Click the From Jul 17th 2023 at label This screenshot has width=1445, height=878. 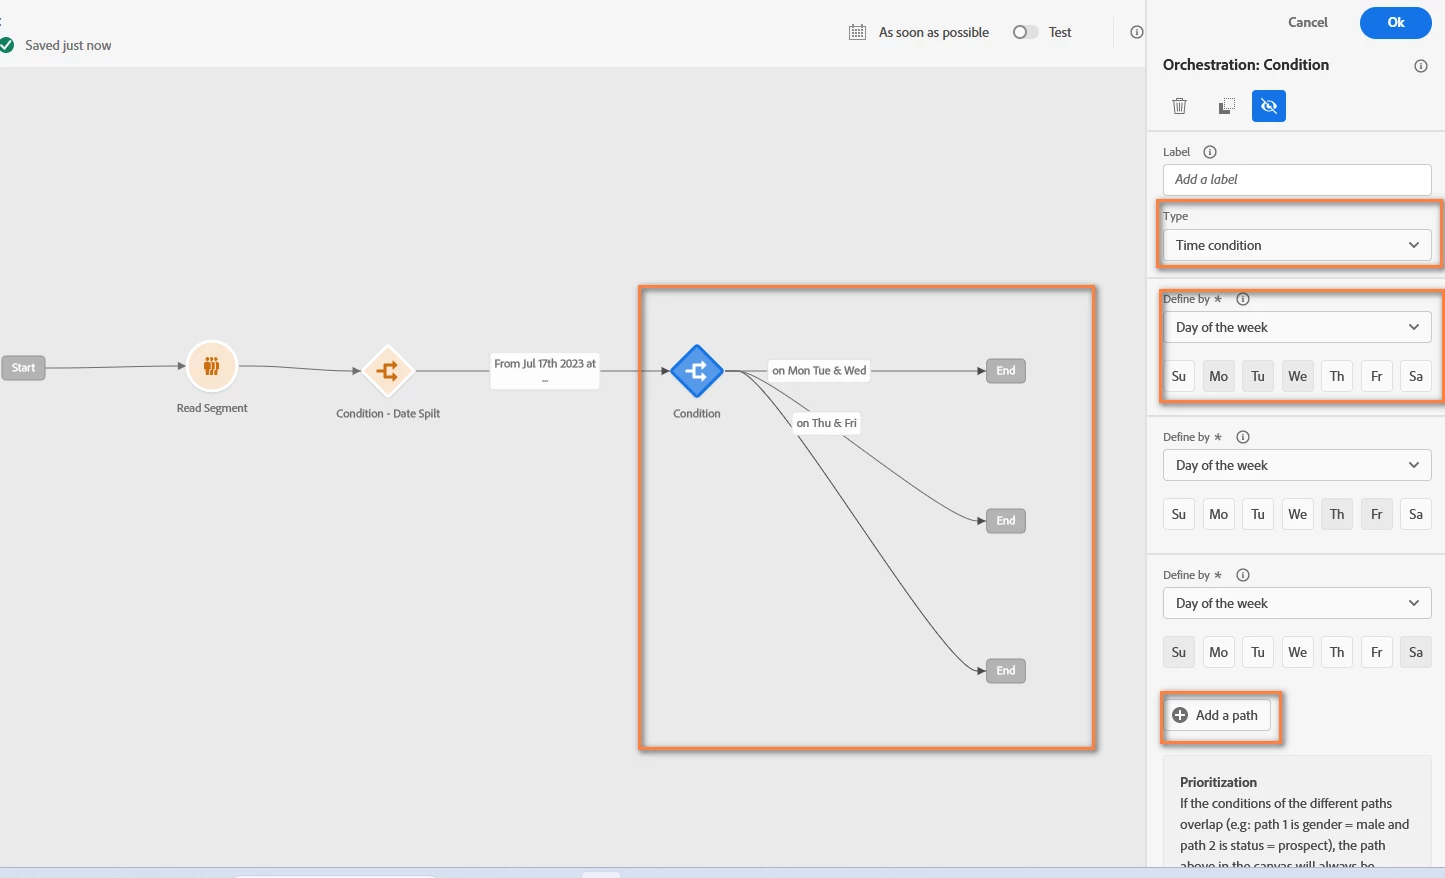[545, 370]
